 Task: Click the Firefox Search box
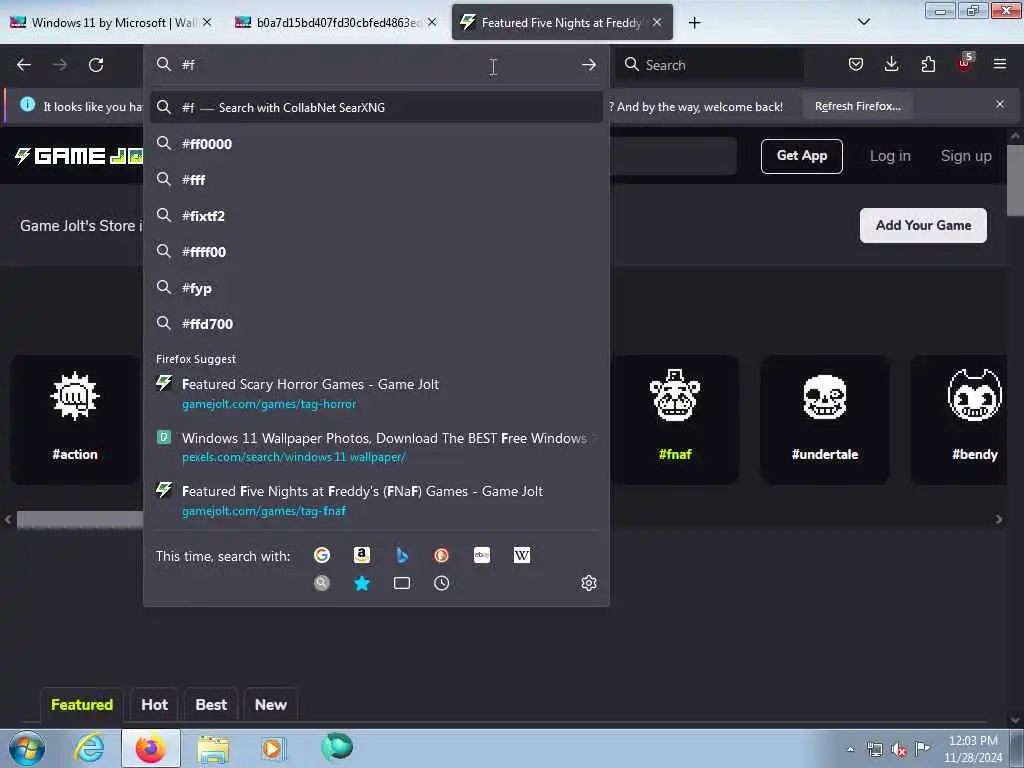pos(710,65)
